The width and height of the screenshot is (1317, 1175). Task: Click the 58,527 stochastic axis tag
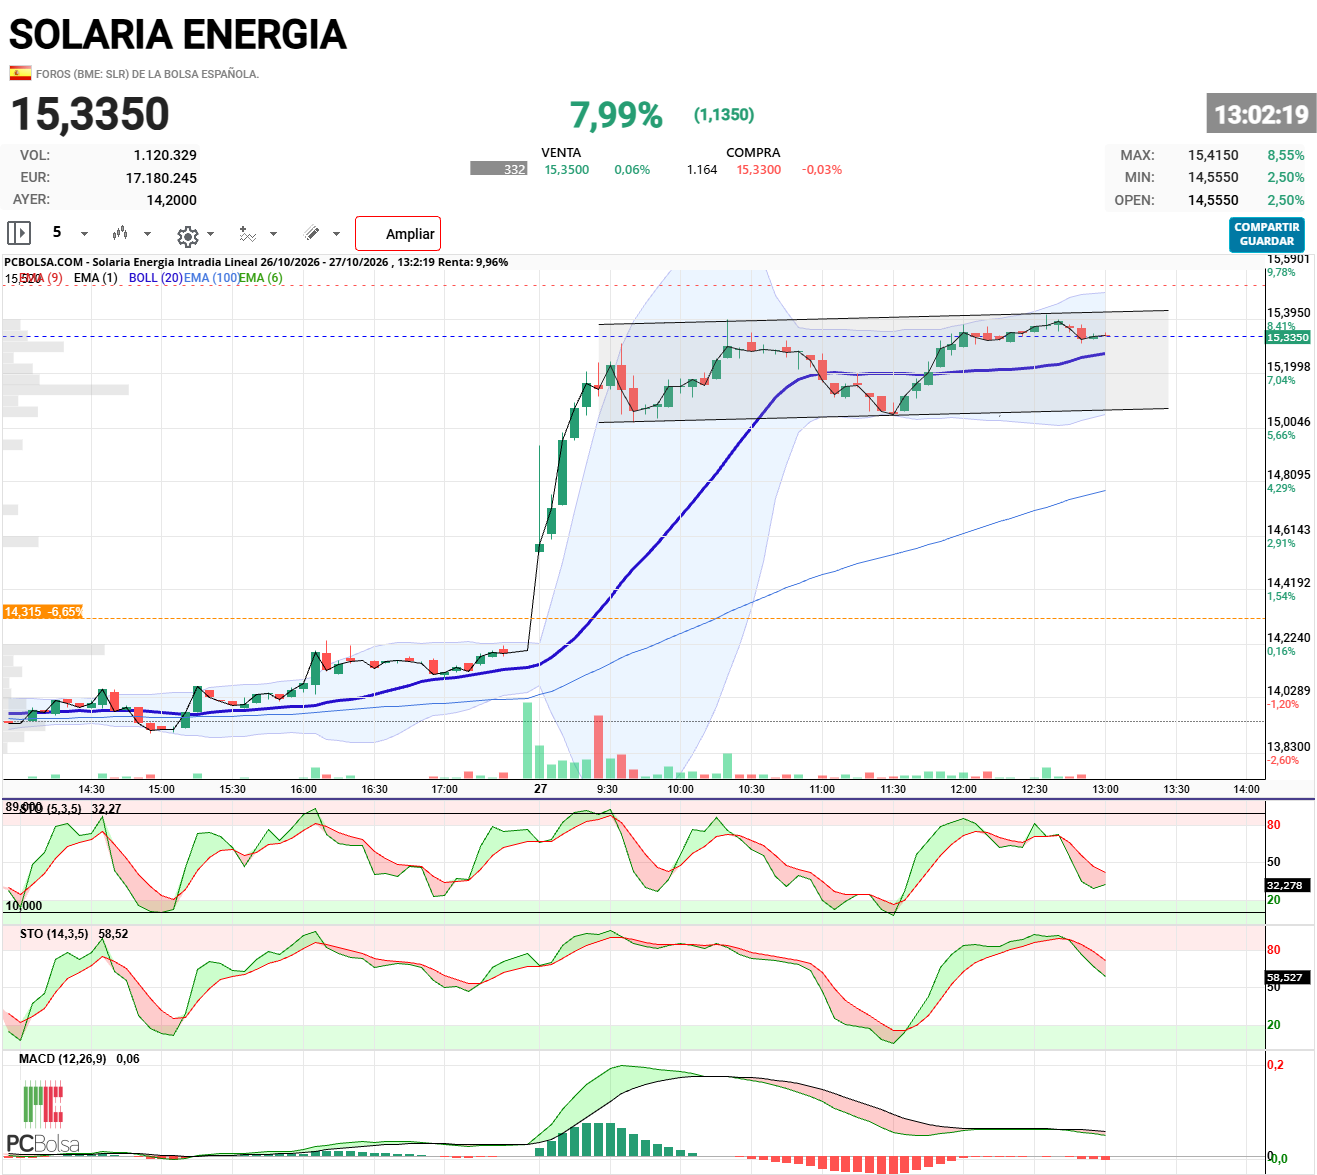1285,977
